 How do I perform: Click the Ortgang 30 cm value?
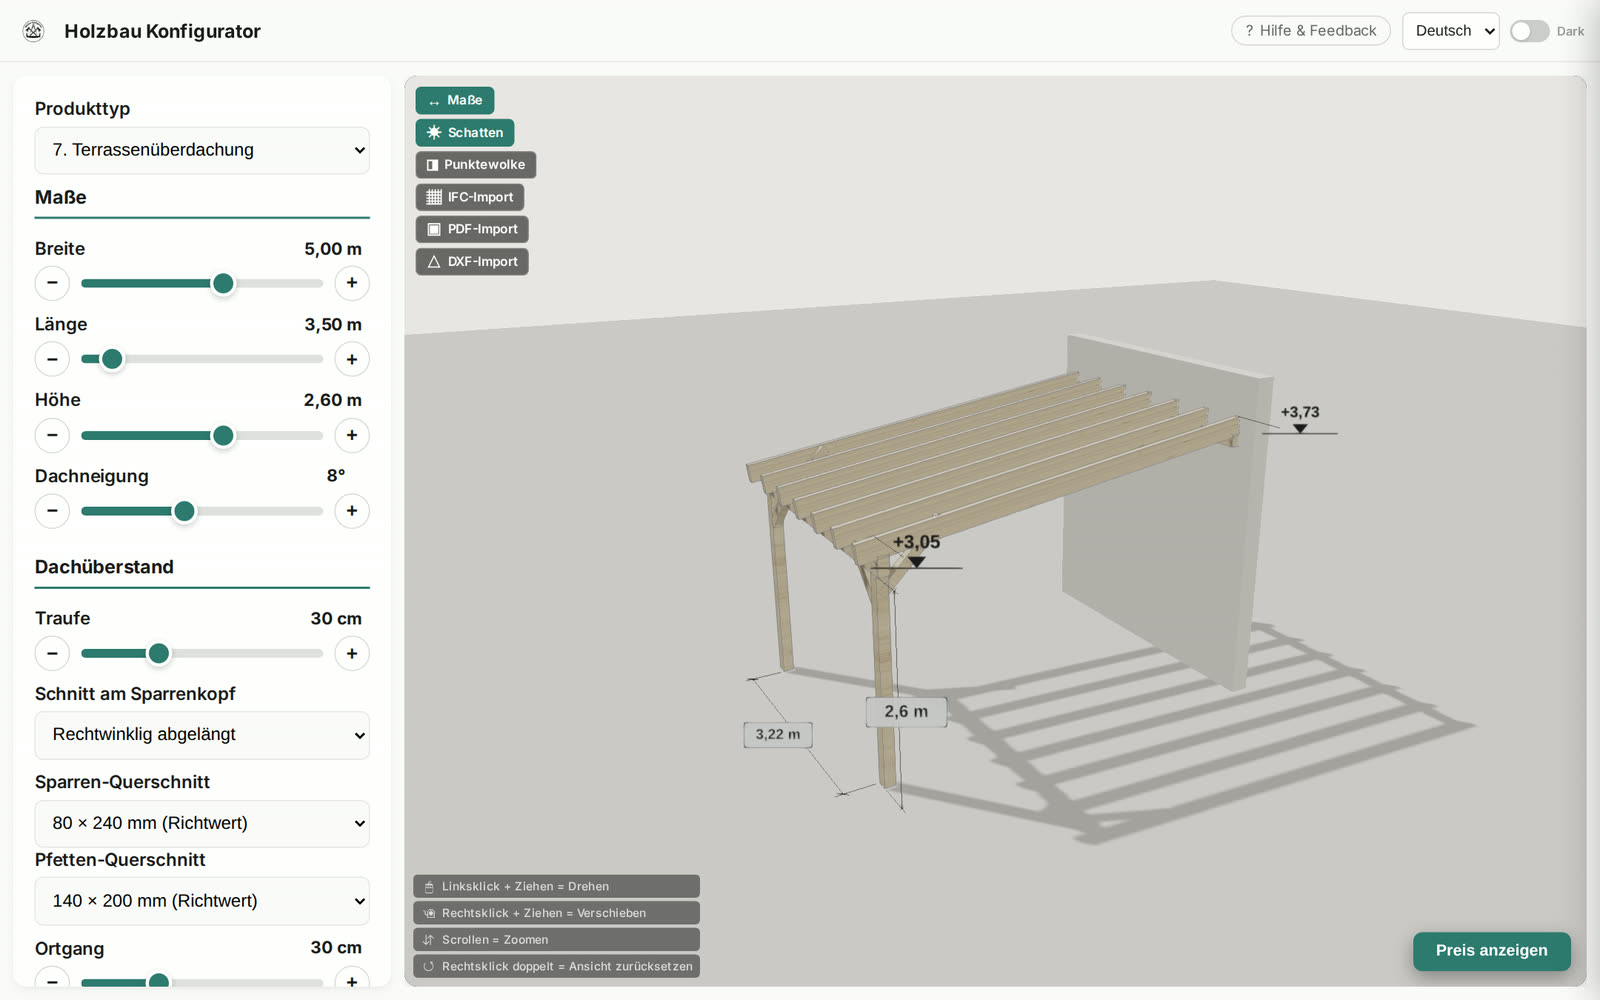(336, 947)
